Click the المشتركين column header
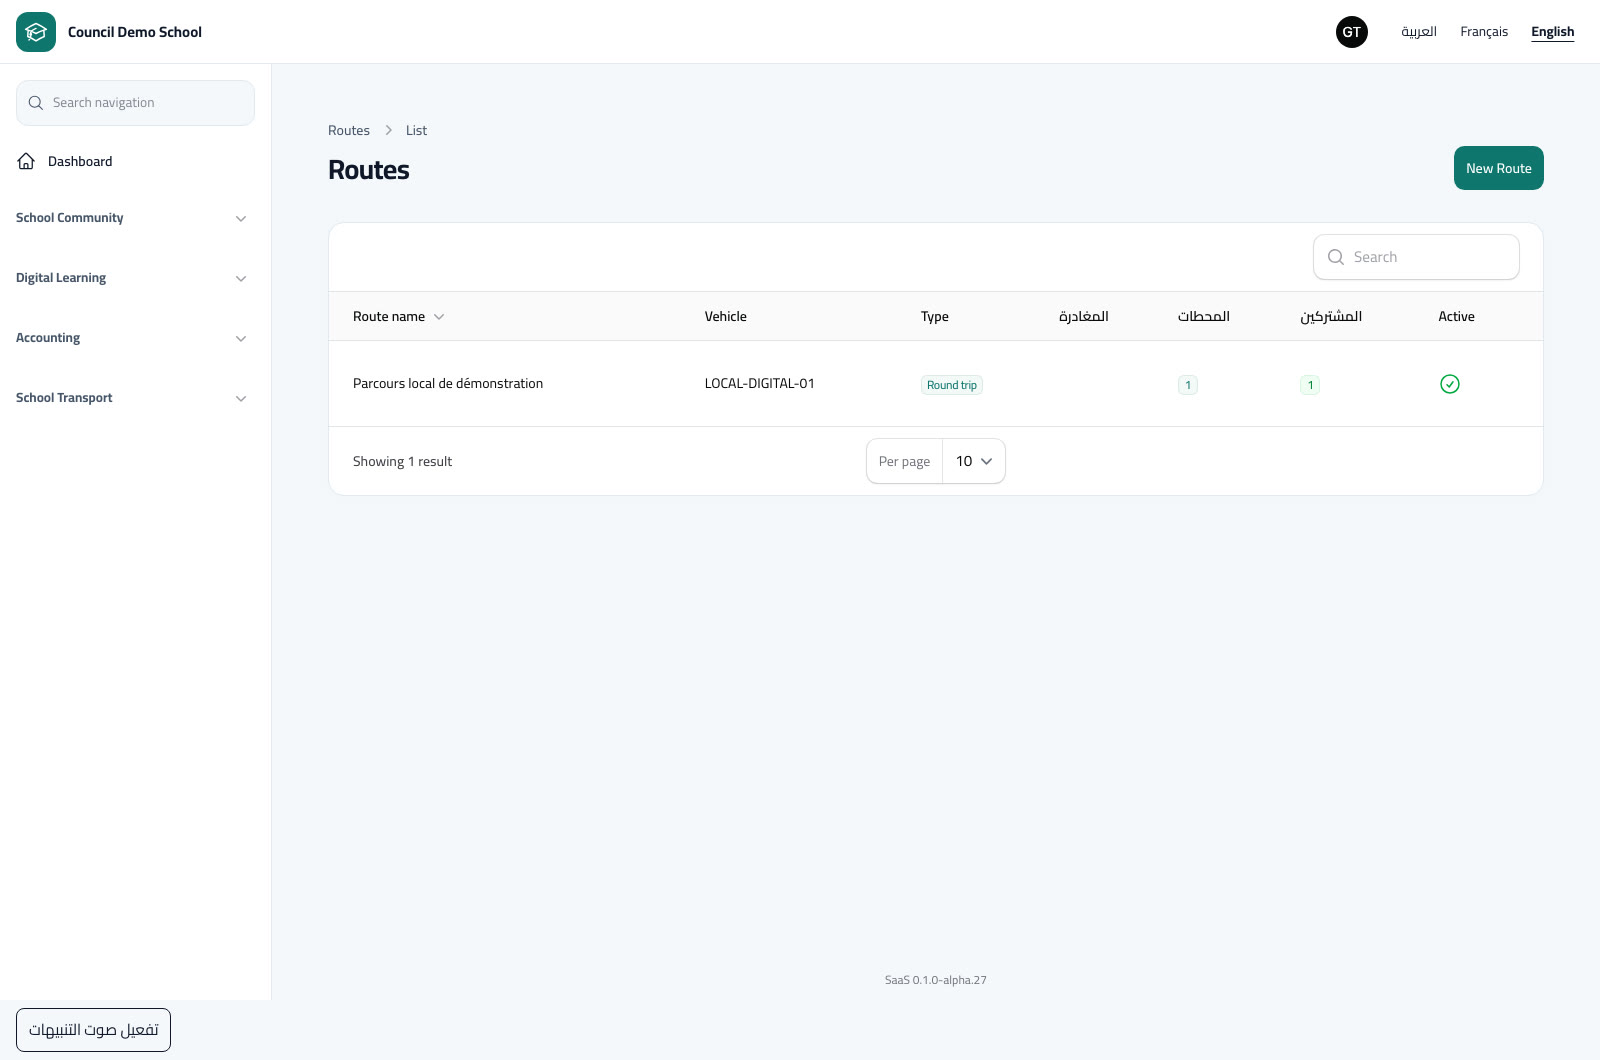This screenshot has width=1600, height=1060. 1331,316
